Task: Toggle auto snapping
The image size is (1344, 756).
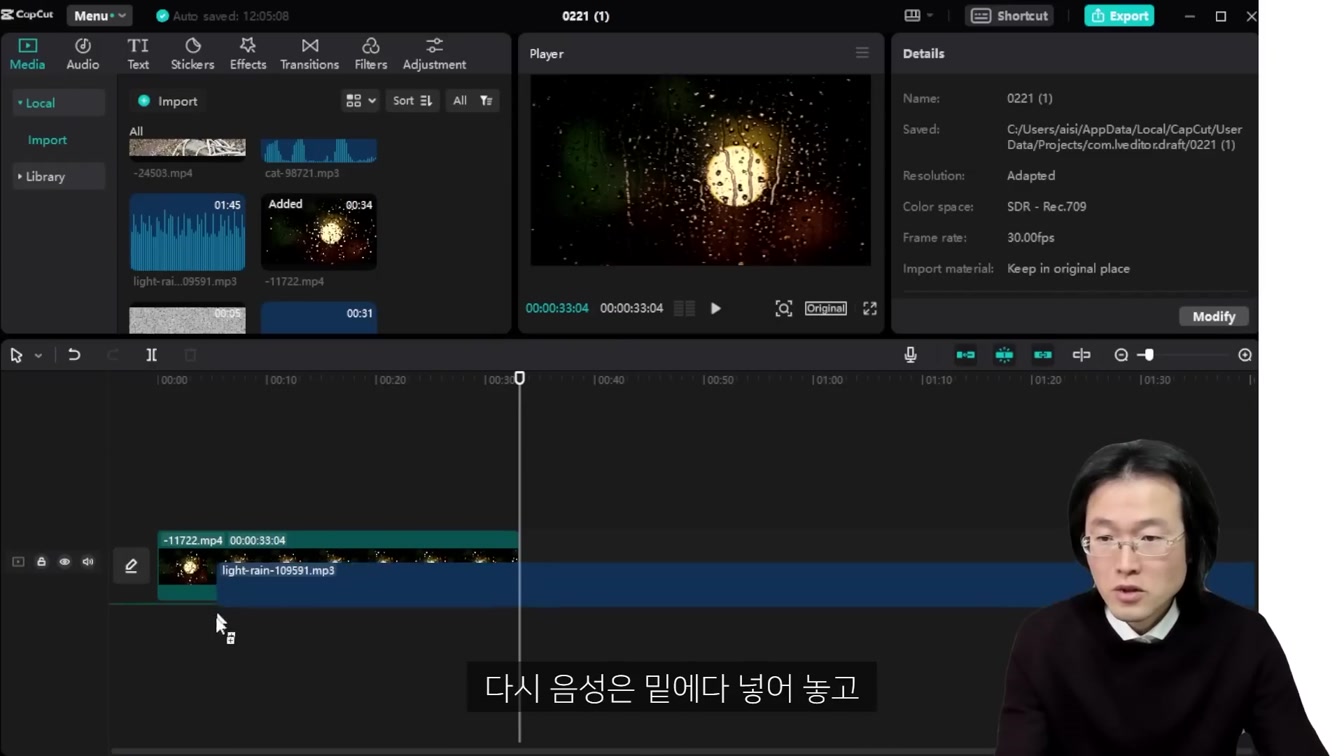Action: pyautogui.click(x=1004, y=355)
